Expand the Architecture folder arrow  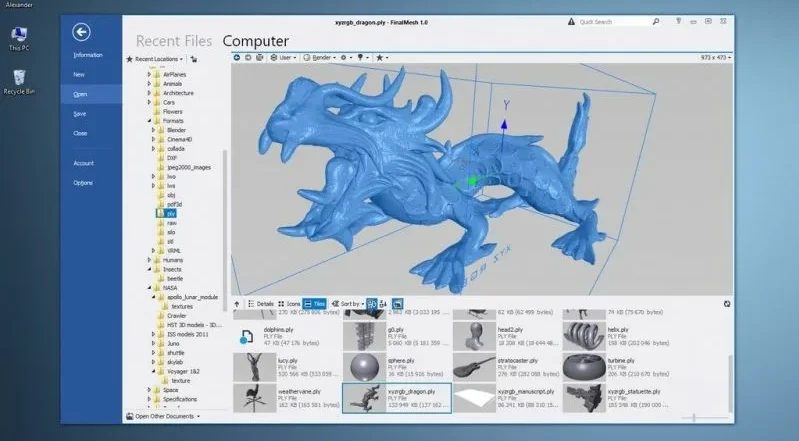point(149,93)
